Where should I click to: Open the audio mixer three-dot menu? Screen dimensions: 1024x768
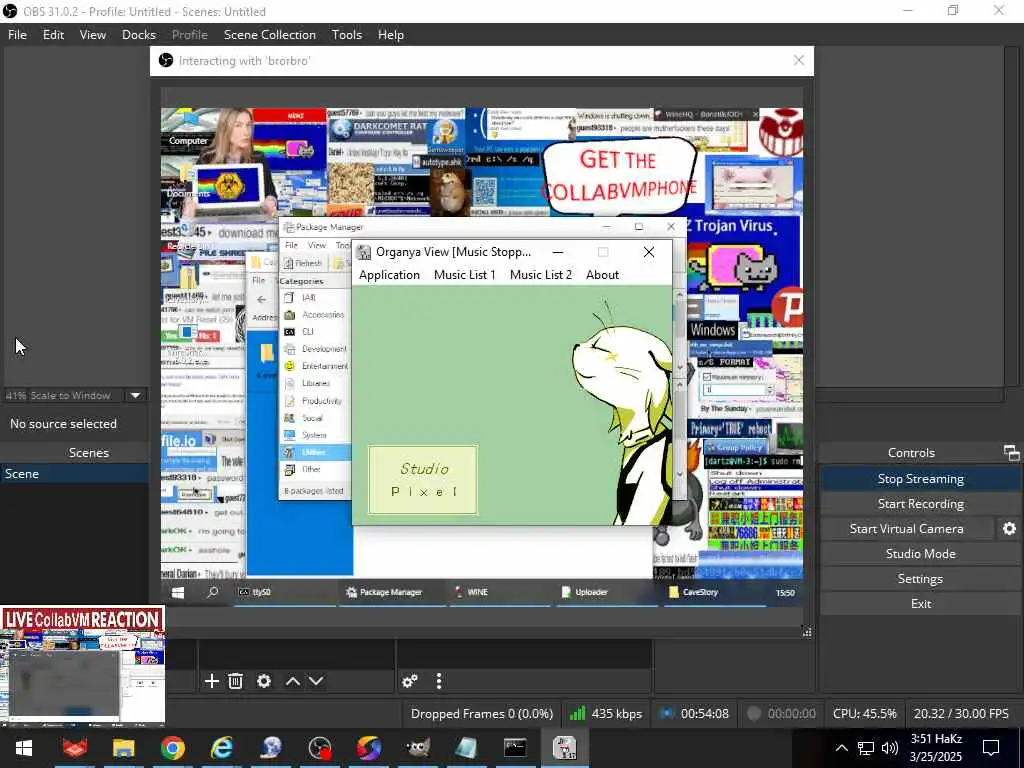(439, 681)
